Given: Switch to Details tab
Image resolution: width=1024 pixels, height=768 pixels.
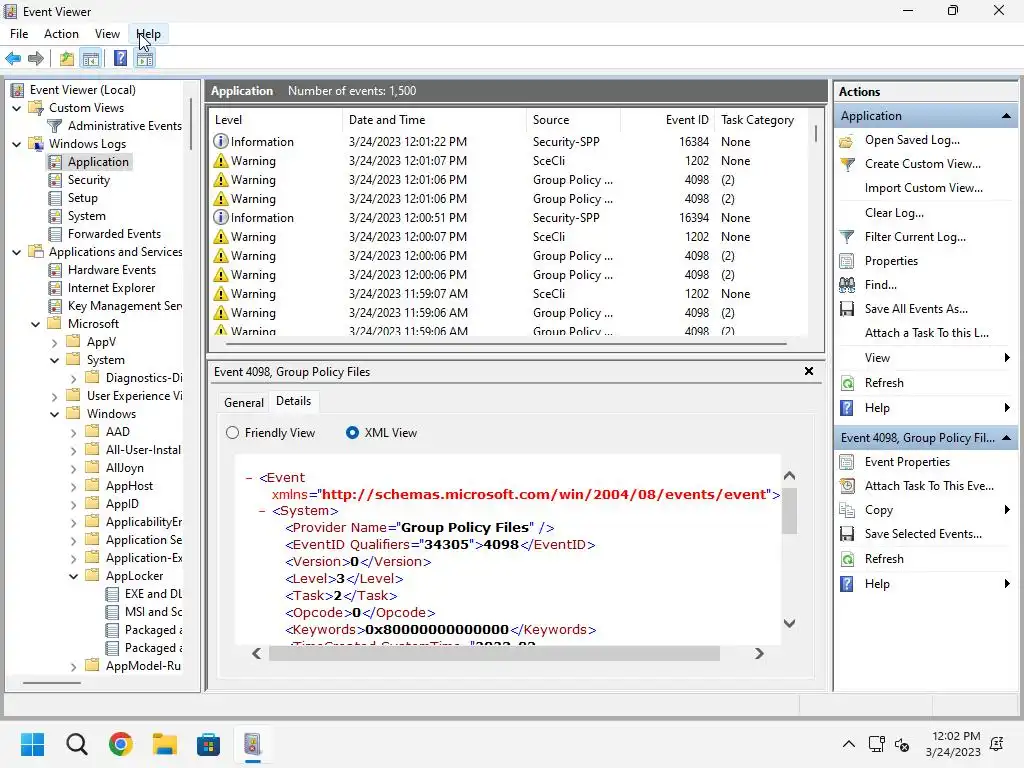Looking at the screenshot, I should (x=293, y=401).
